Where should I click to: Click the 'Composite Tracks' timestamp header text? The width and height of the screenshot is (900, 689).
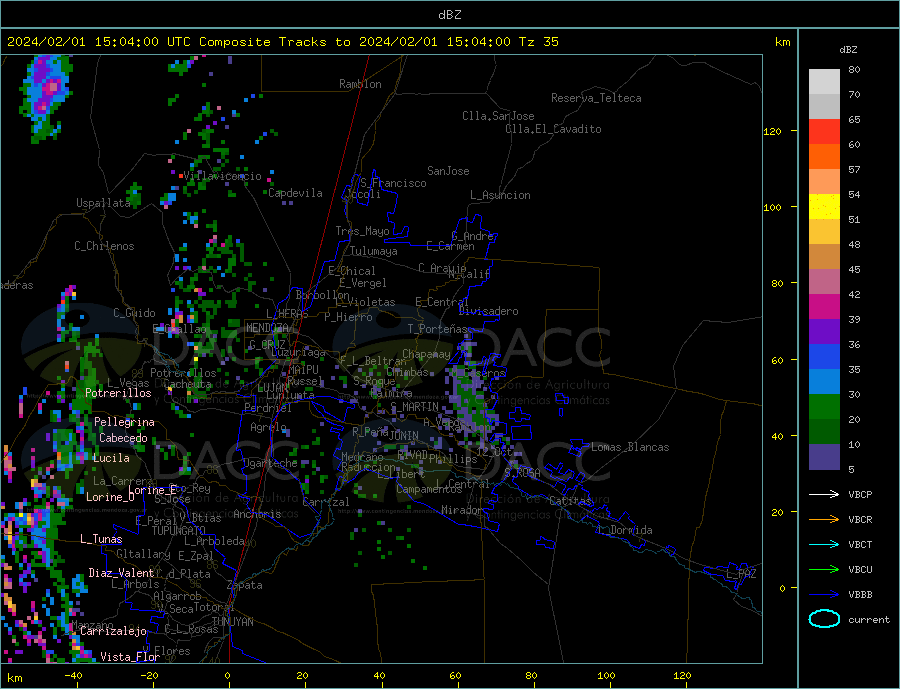pos(282,42)
